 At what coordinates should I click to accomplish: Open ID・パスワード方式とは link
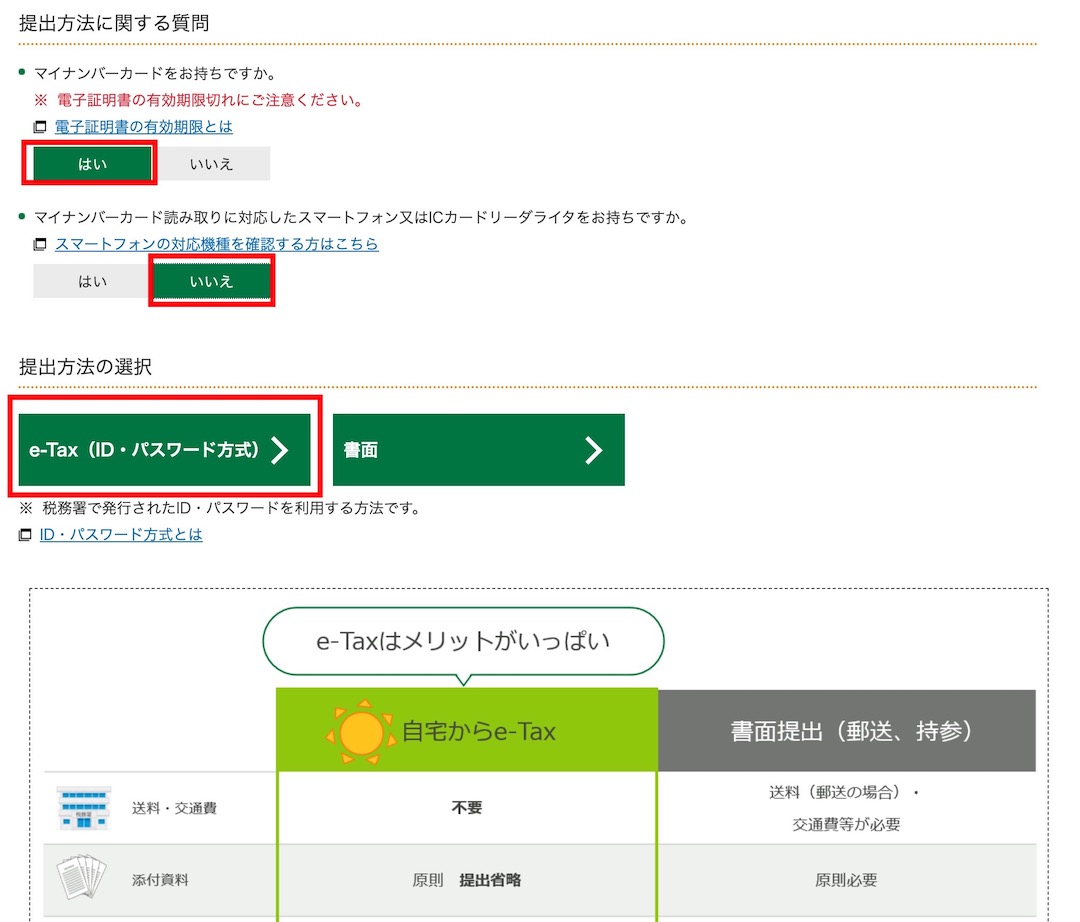pos(121,534)
